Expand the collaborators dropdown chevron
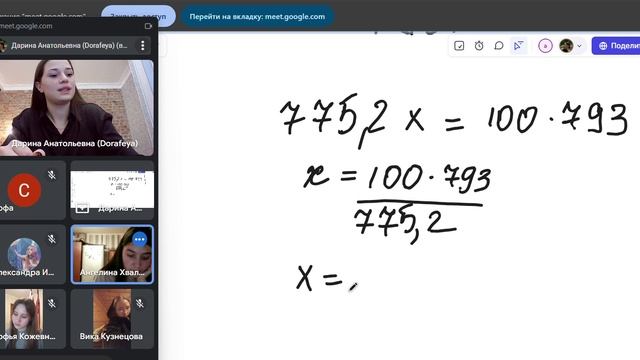Image resolution: width=640 pixels, height=360 pixels. click(579, 46)
